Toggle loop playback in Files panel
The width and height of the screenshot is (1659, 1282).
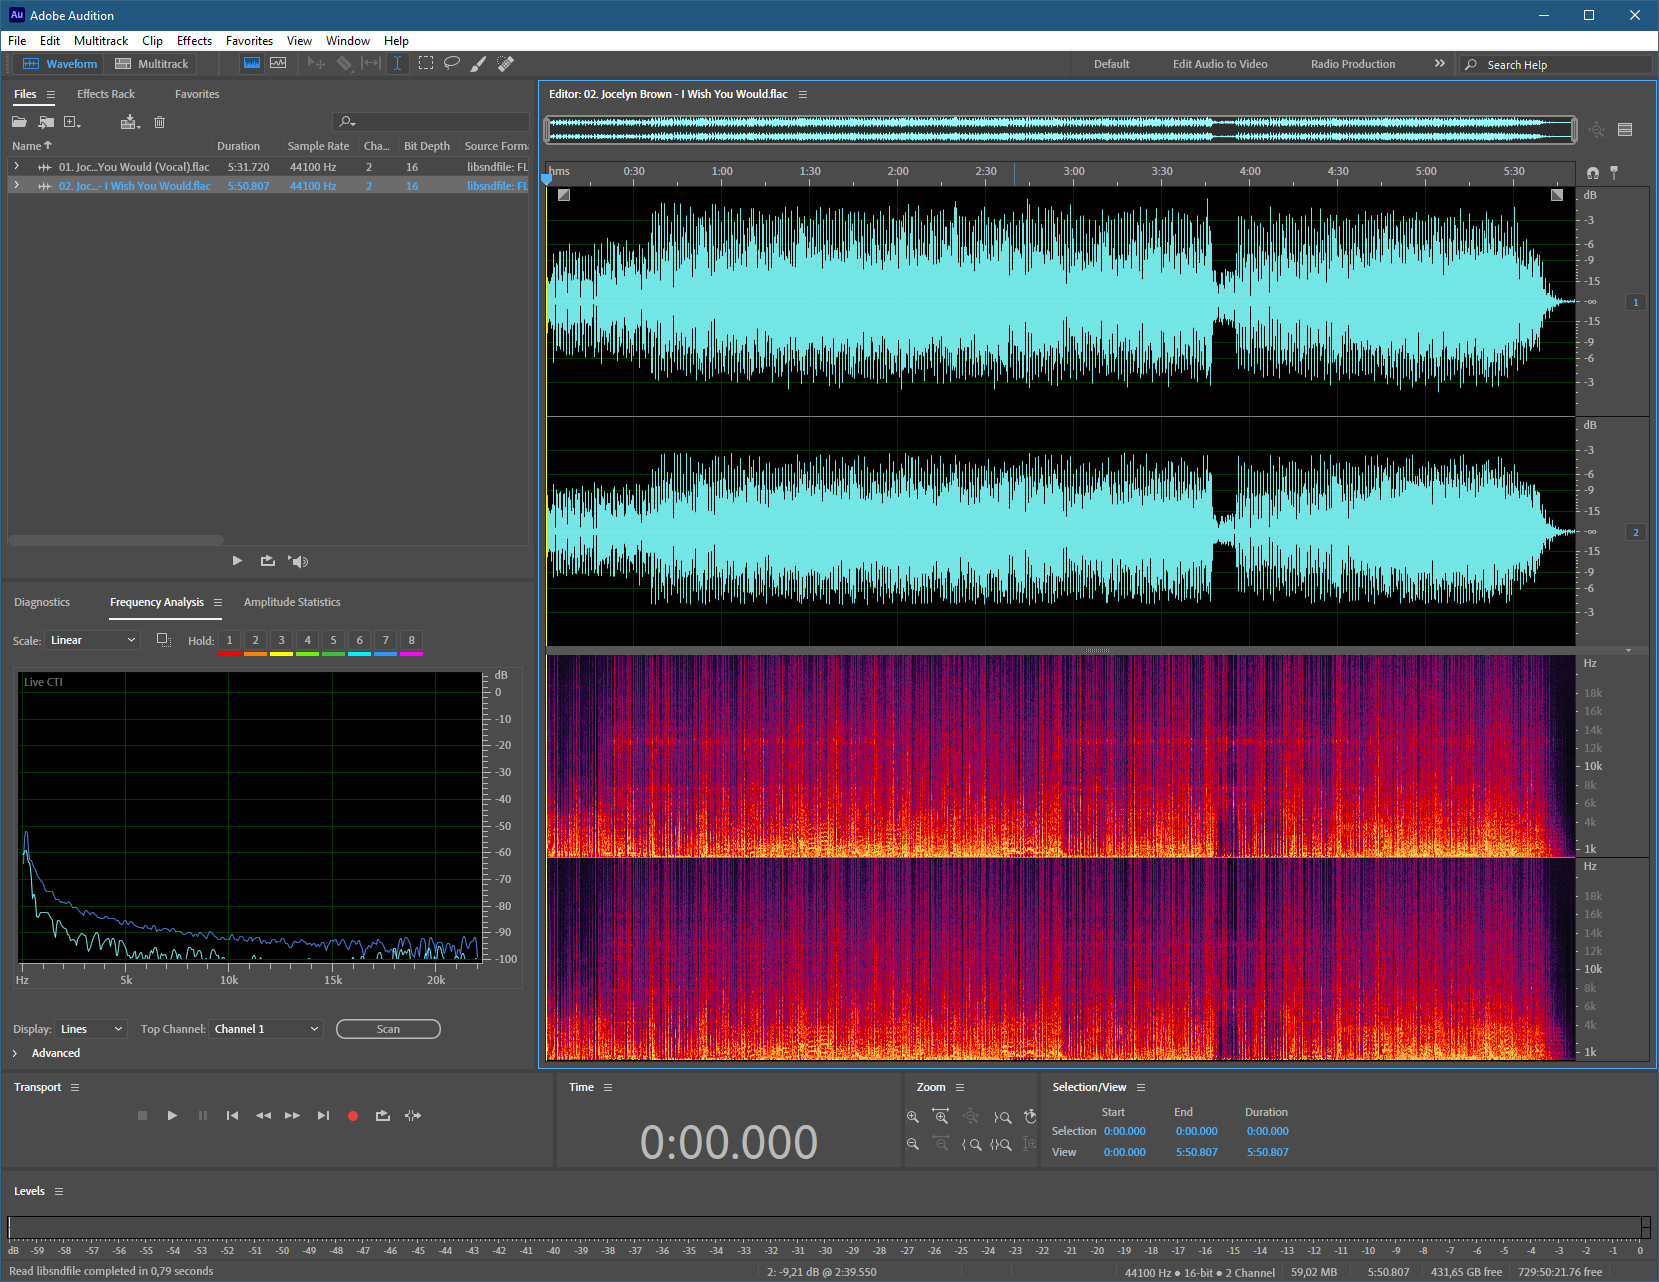267,561
